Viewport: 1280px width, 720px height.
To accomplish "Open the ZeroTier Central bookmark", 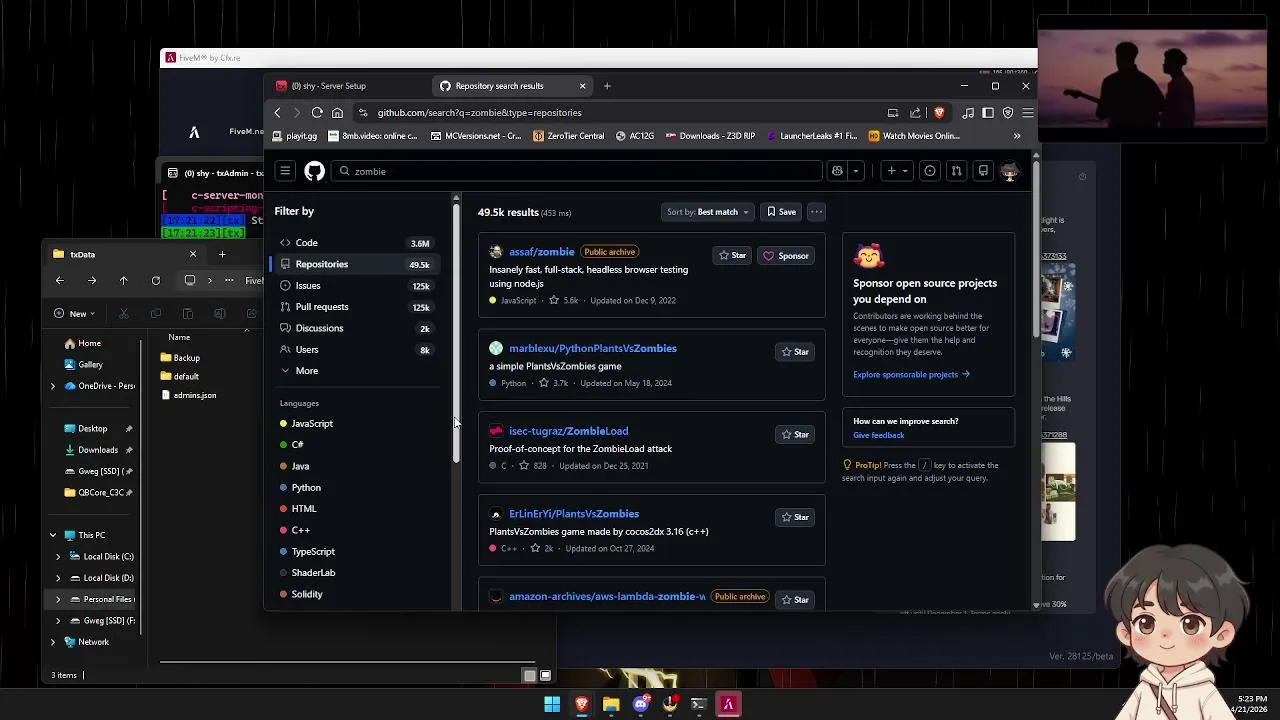I will [x=569, y=136].
